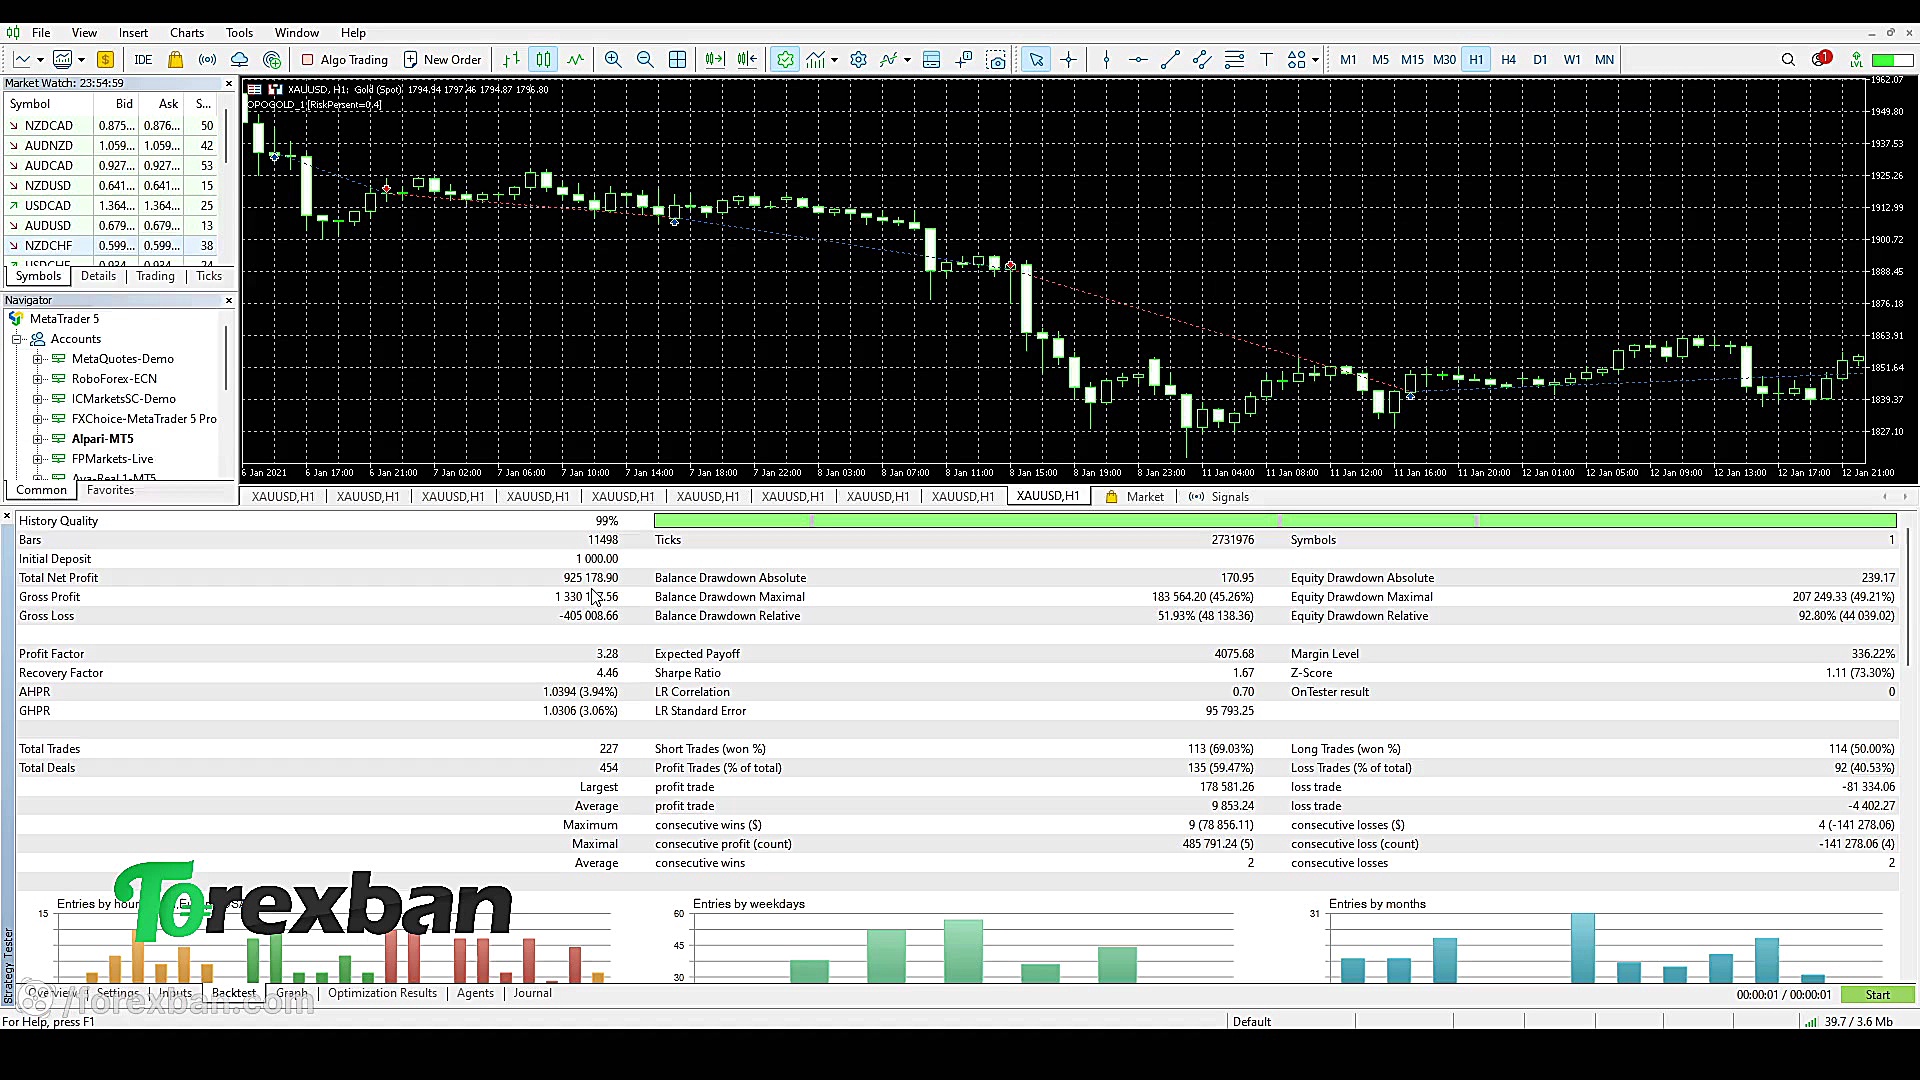Open the Charts menu
This screenshot has width=1920, height=1080.
click(x=186, y=33)
